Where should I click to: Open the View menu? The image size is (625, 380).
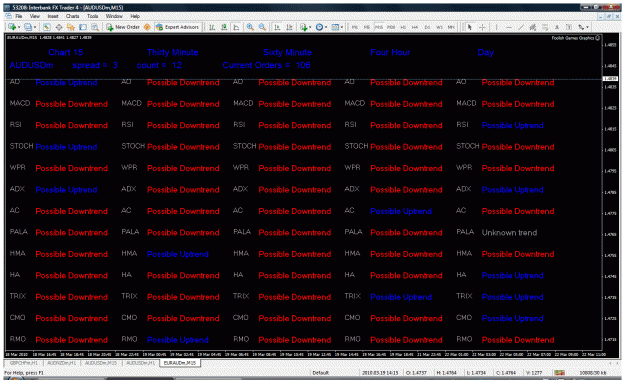coord(35,16)
